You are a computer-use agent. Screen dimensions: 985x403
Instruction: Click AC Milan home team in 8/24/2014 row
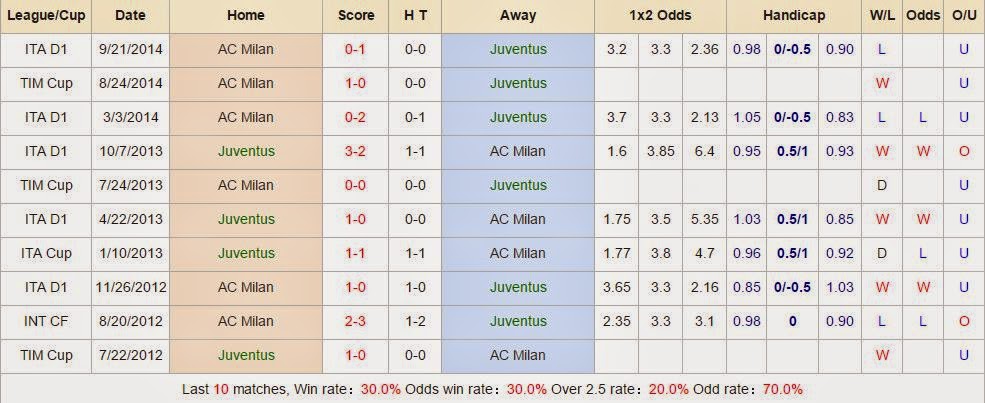pos(246,84)
